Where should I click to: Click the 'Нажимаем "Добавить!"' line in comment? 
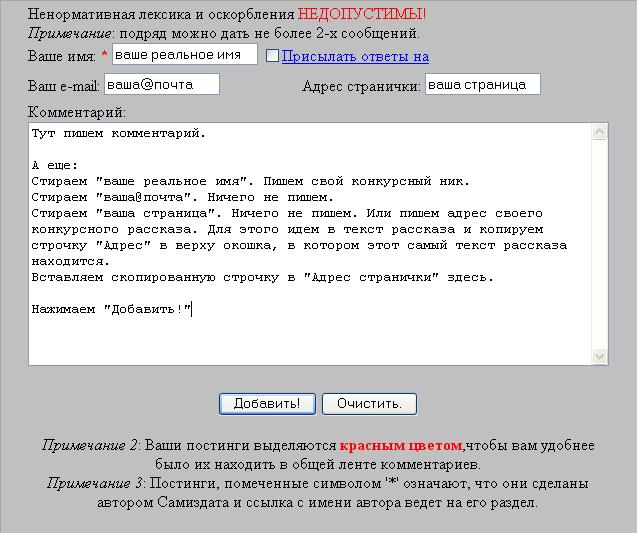coord(110,309)
